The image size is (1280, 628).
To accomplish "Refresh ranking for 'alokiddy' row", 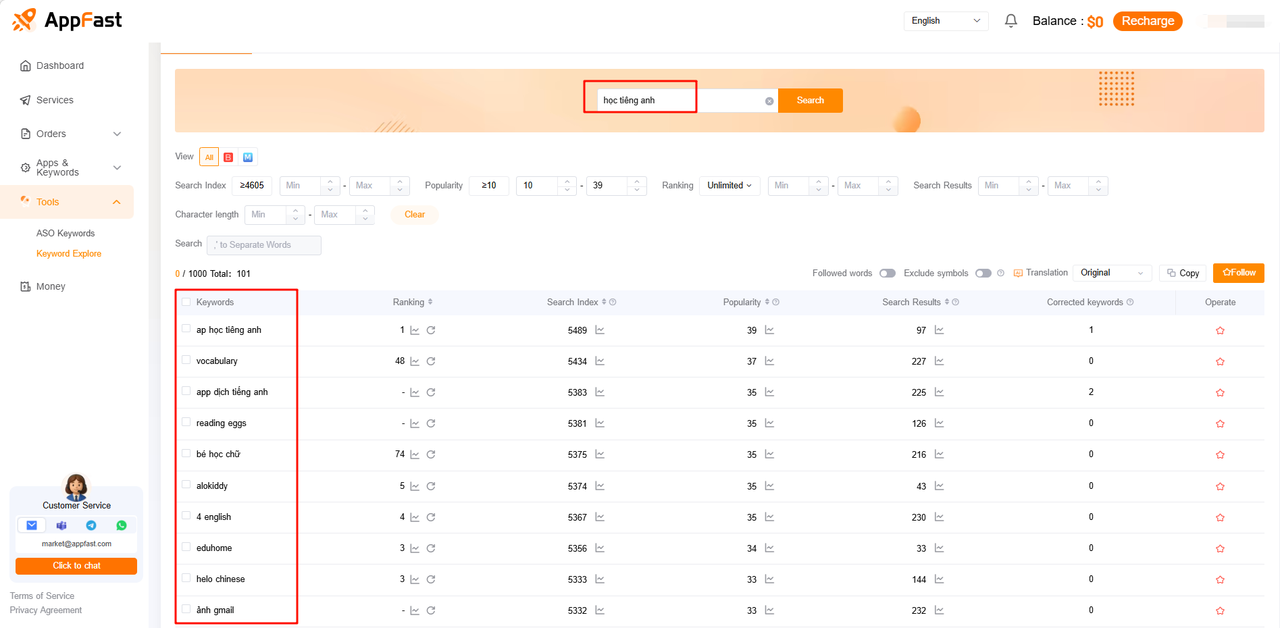I will (x=431, y=486).
